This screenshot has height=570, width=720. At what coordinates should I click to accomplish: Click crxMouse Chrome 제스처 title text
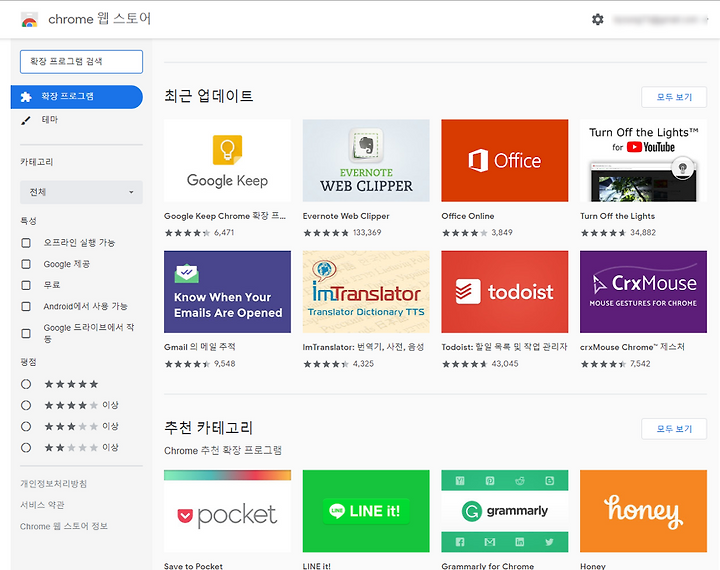pyautogui.click(x=632, y=347)
